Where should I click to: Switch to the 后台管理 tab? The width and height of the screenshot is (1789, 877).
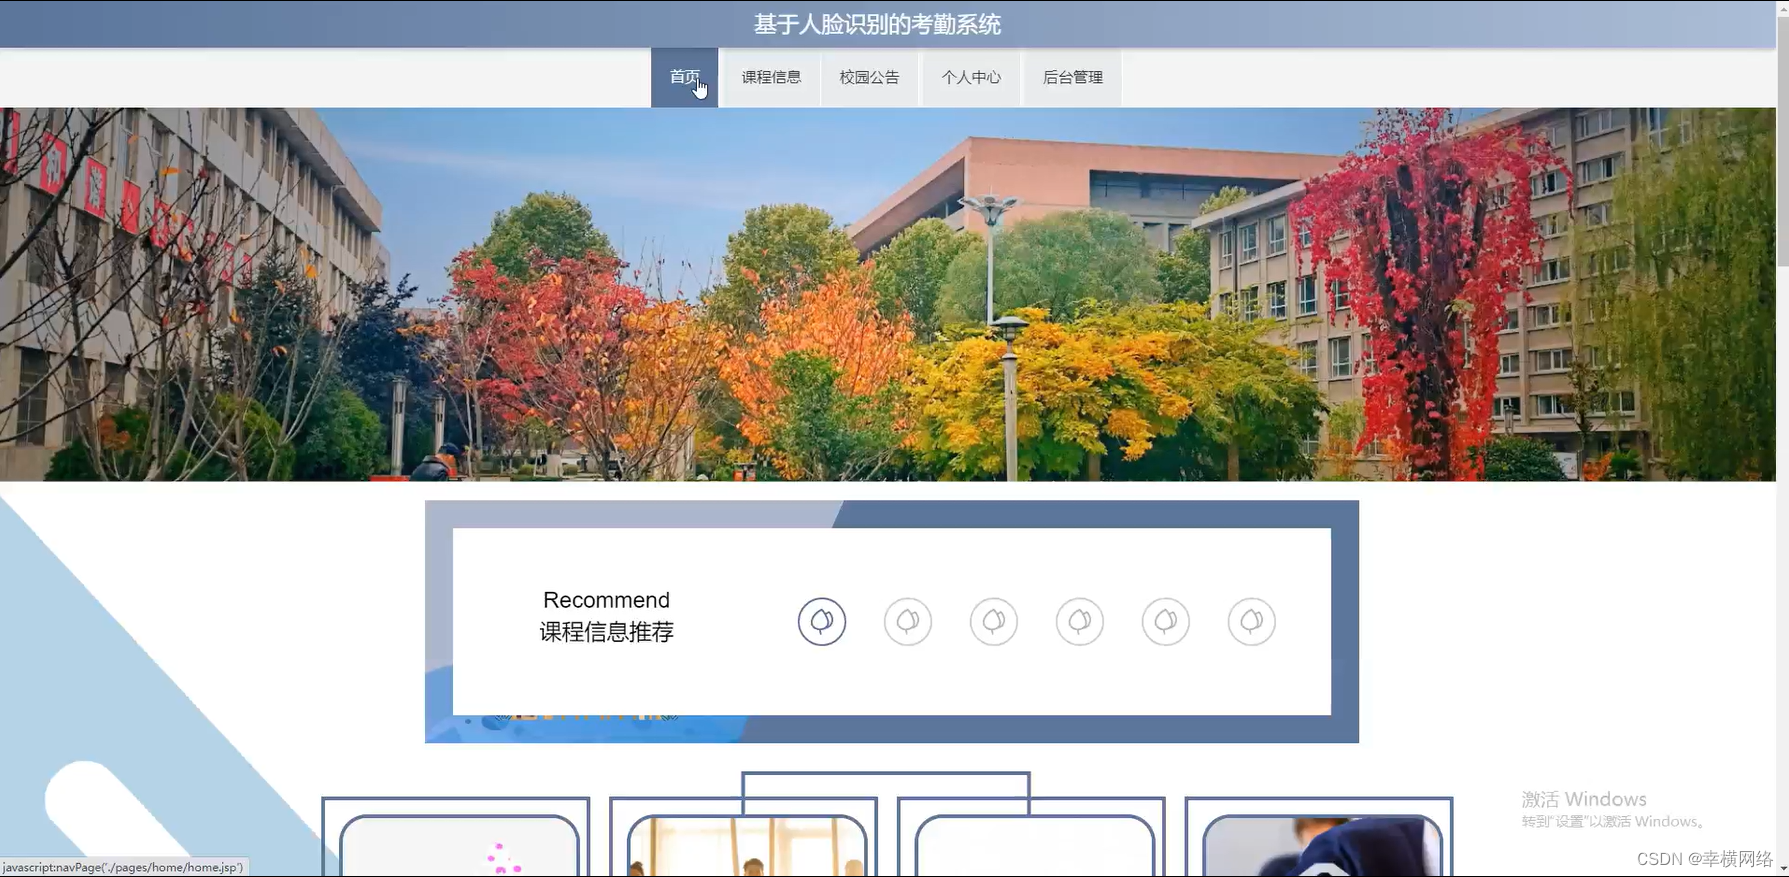pos(1072,77)
